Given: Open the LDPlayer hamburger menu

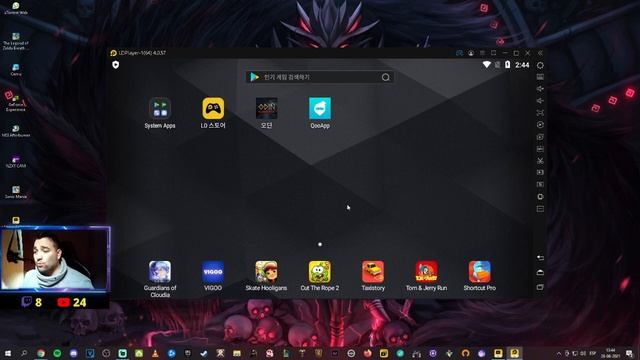Looking at the screenshot, I should [x=482, y=53].
